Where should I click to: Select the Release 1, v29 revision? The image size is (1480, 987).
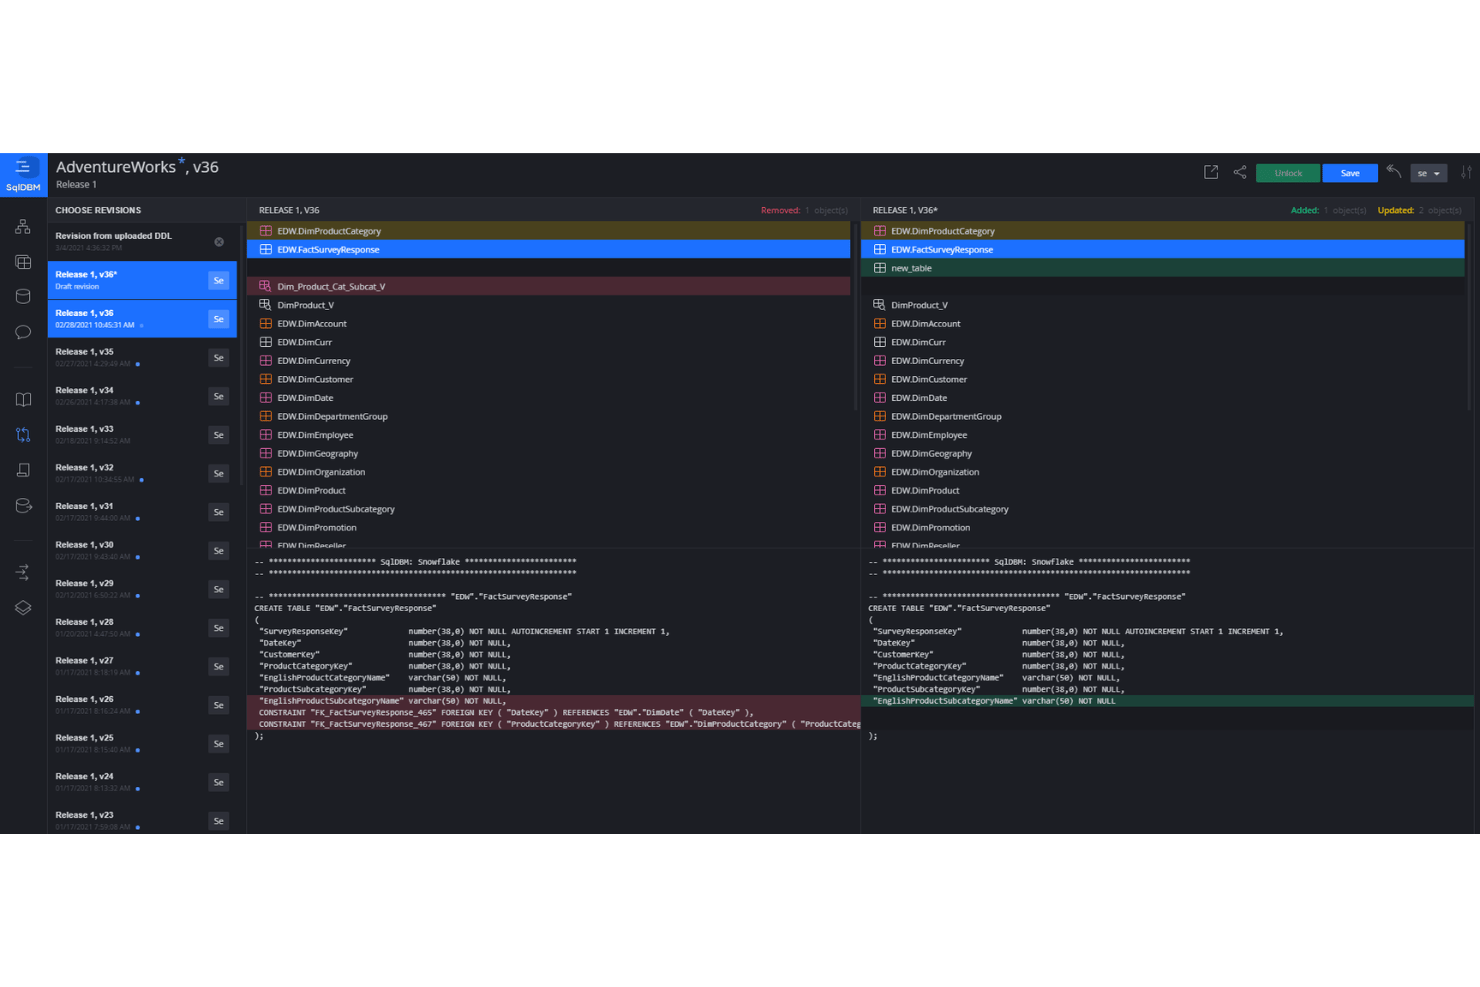pos(142,589)
